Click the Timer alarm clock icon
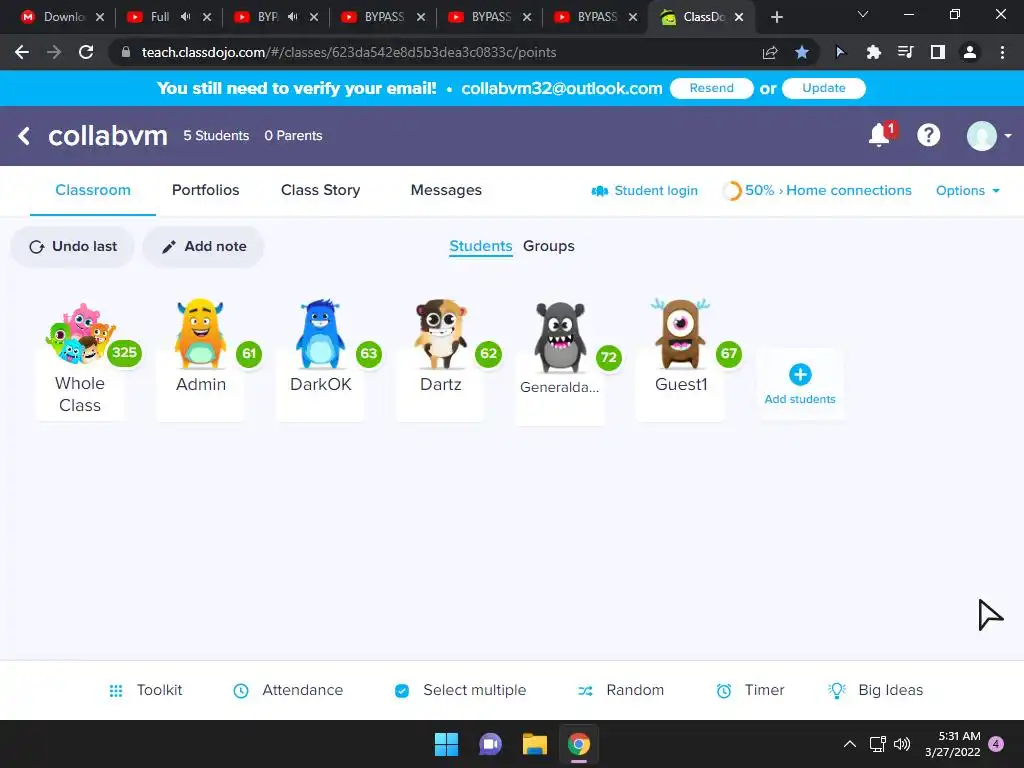Viewport: 1024px width, 768px height. pyautogui.click(x=724, y=690)
